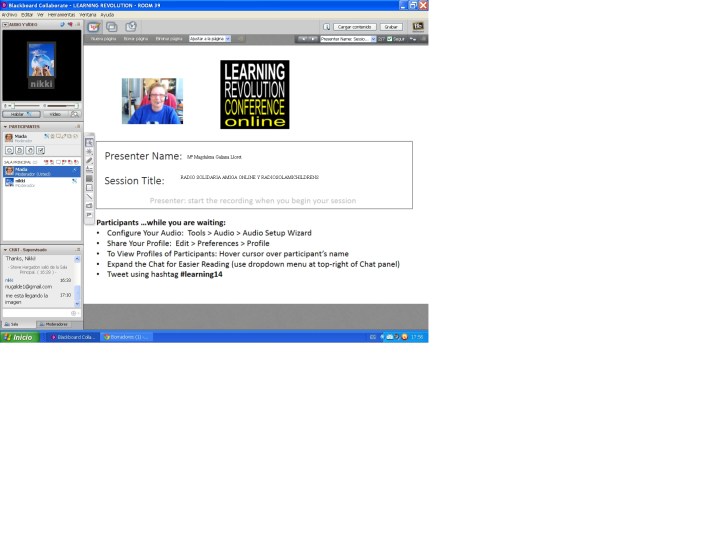This screenshot has width=723, height=542.
Task: Click the raise hand icon
Action: coord(30,150)
